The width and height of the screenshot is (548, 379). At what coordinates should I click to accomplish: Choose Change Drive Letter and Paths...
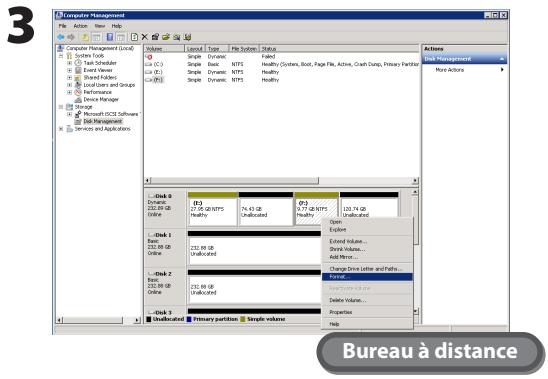click(x=367, y=269)
